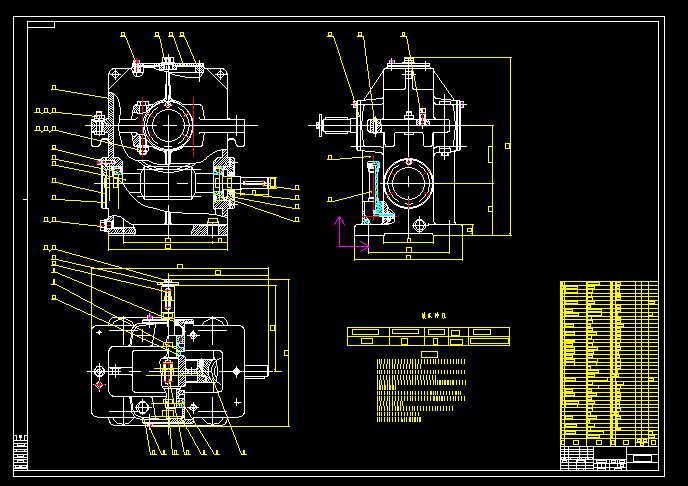Select the parts list table at right

[x=609, y=362]
